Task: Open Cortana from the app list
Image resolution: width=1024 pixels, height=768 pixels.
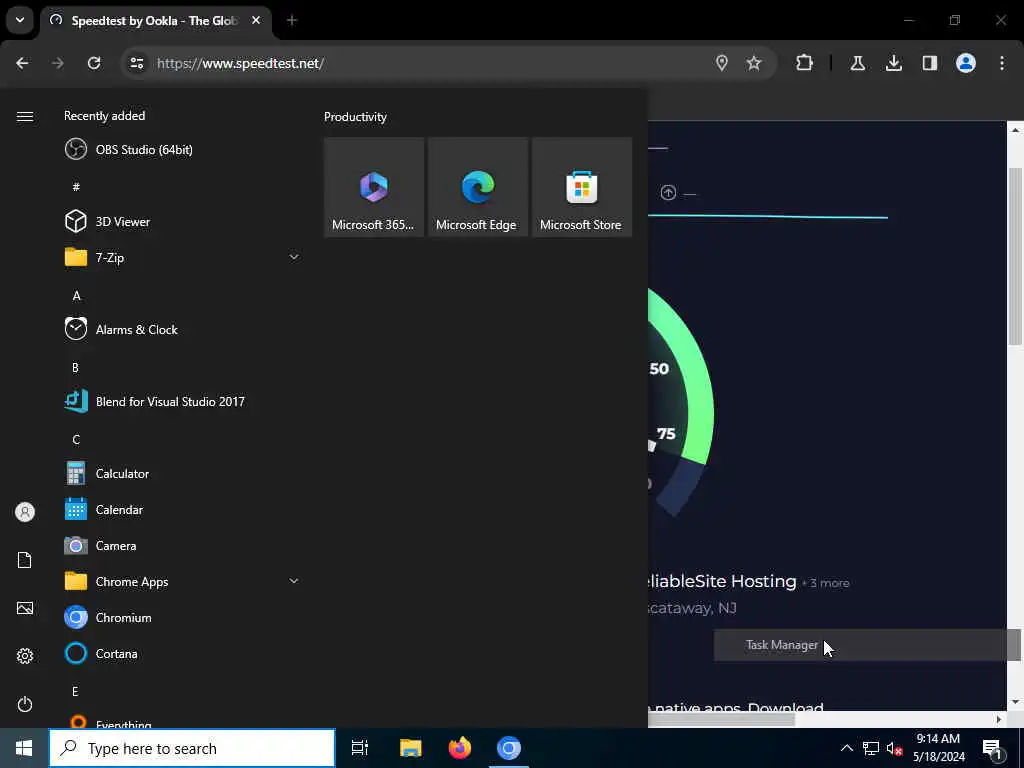Action: pos(182,653)
